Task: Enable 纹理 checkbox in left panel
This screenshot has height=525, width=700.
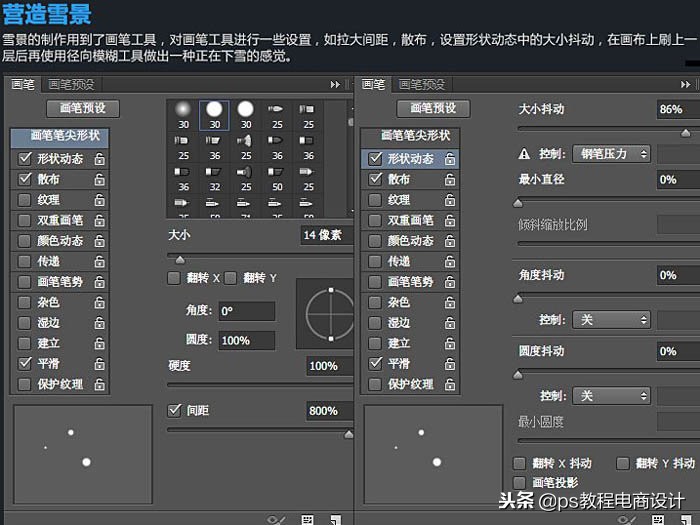Action: (25, 200)
